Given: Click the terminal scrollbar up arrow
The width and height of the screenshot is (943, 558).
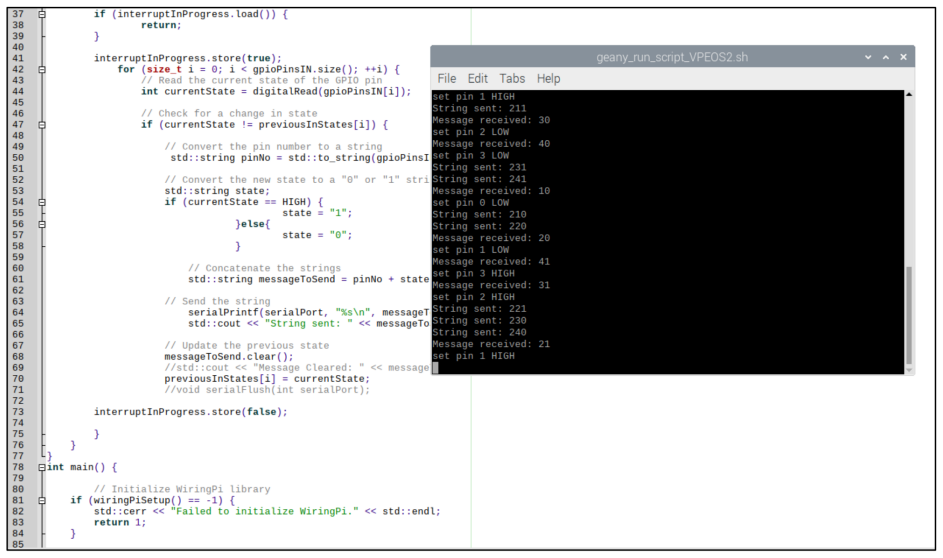Looking at the screenshot, I should click(x=909, y=94).
